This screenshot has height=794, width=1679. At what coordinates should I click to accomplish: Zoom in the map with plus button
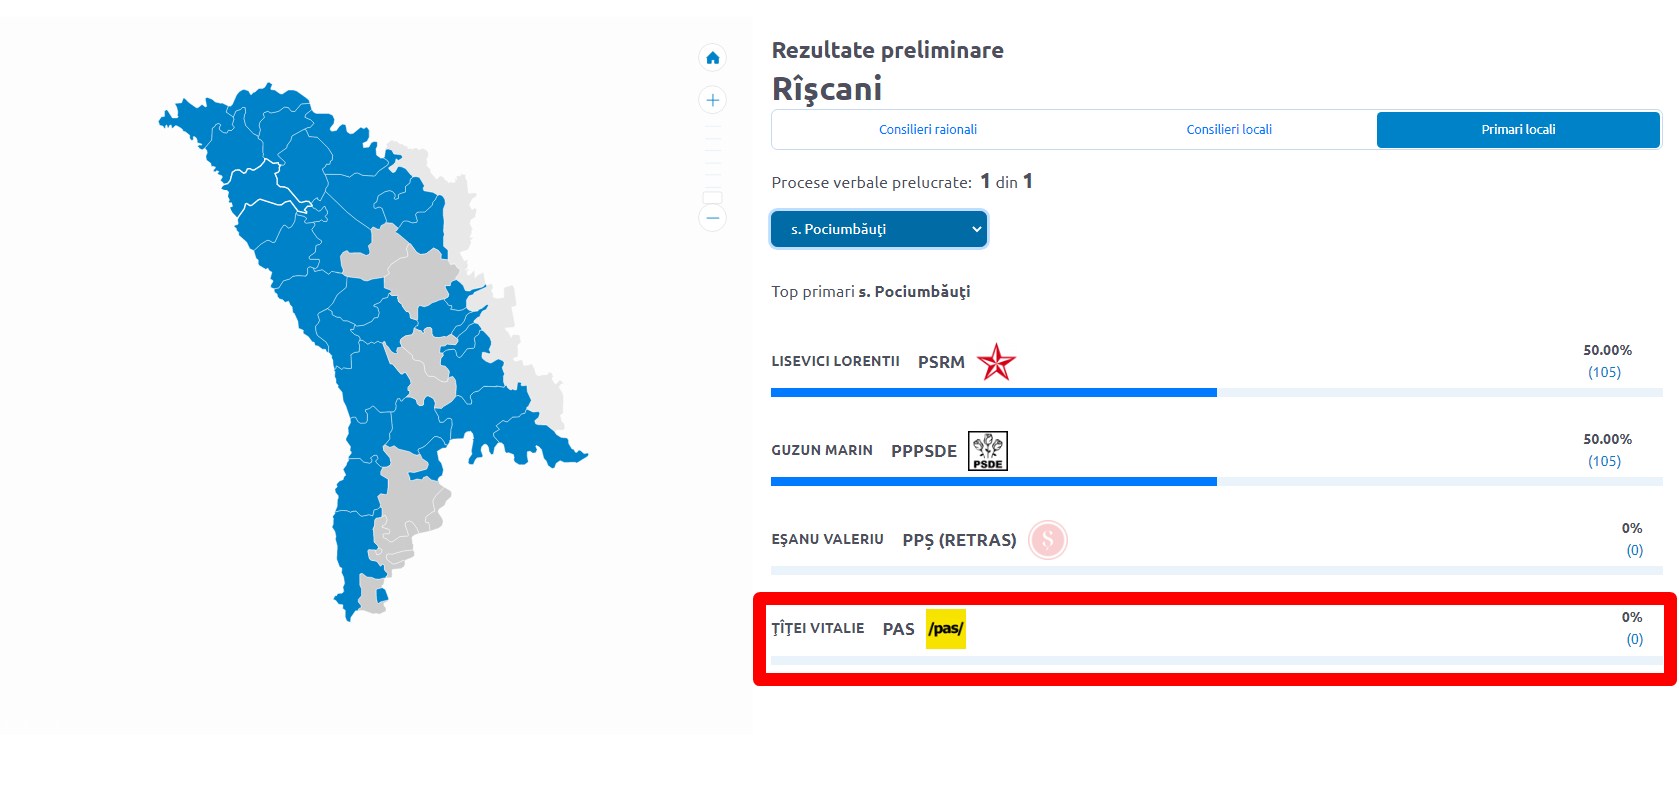click(x=712, y=100)
